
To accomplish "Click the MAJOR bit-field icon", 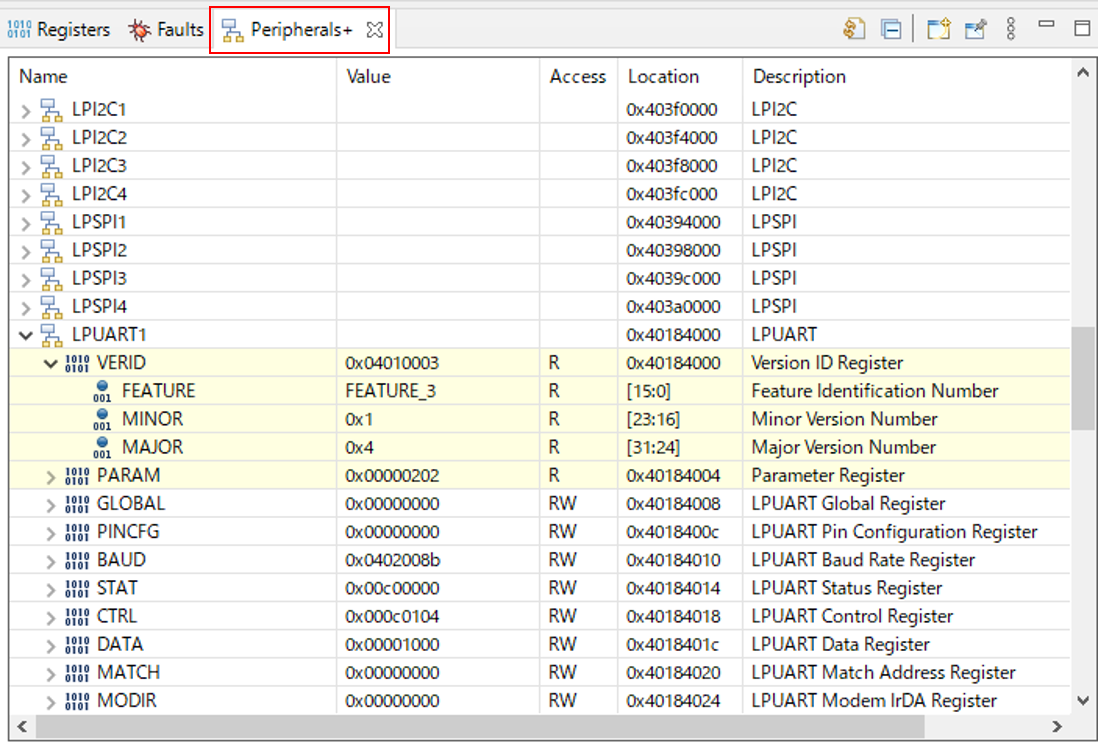I will click(102, 447).
